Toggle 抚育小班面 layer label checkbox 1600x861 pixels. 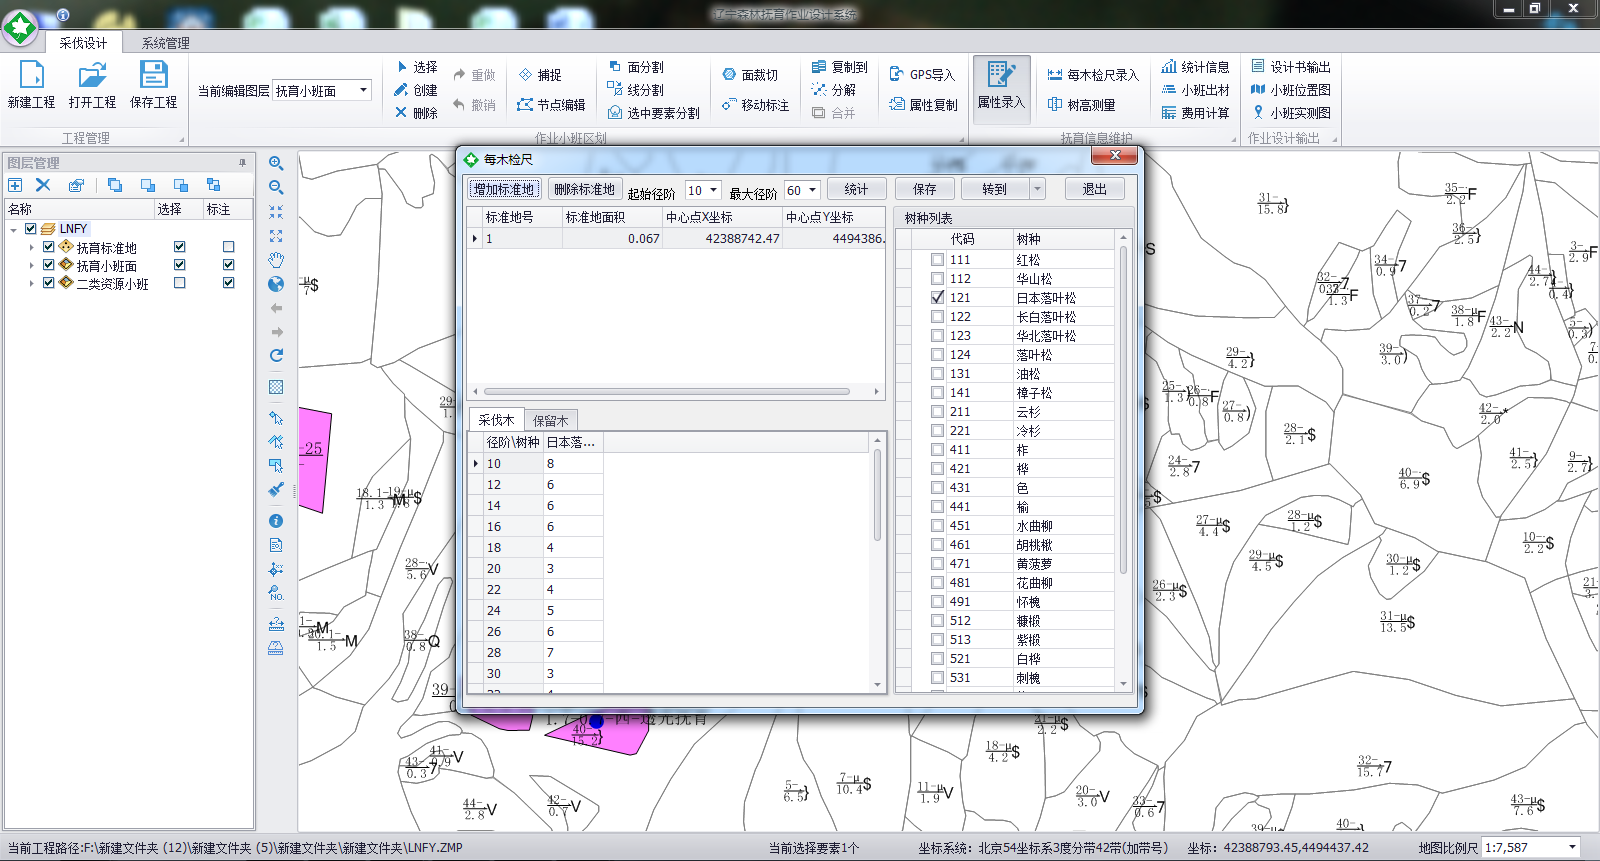[229, 265]
